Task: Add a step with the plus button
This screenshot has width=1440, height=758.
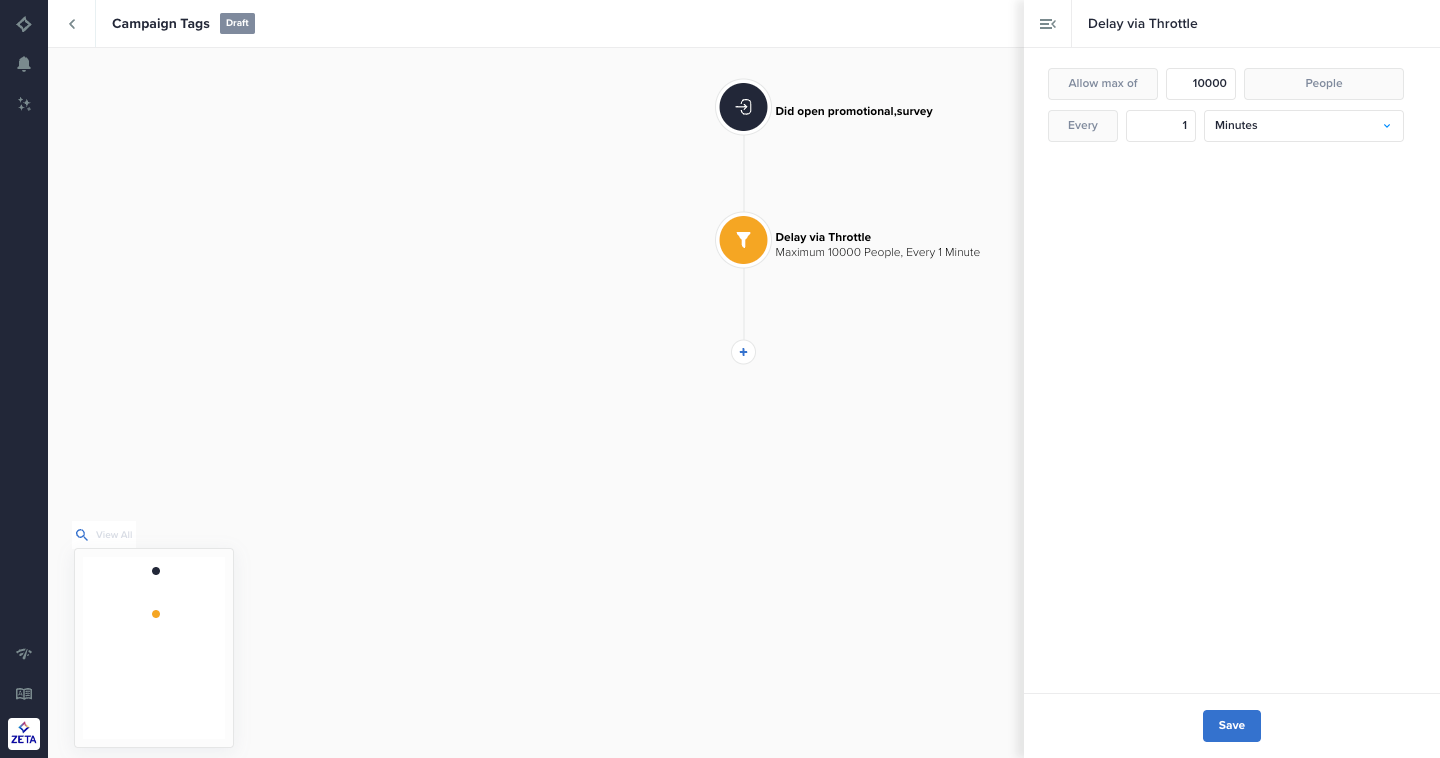Action: coord(743,352)
